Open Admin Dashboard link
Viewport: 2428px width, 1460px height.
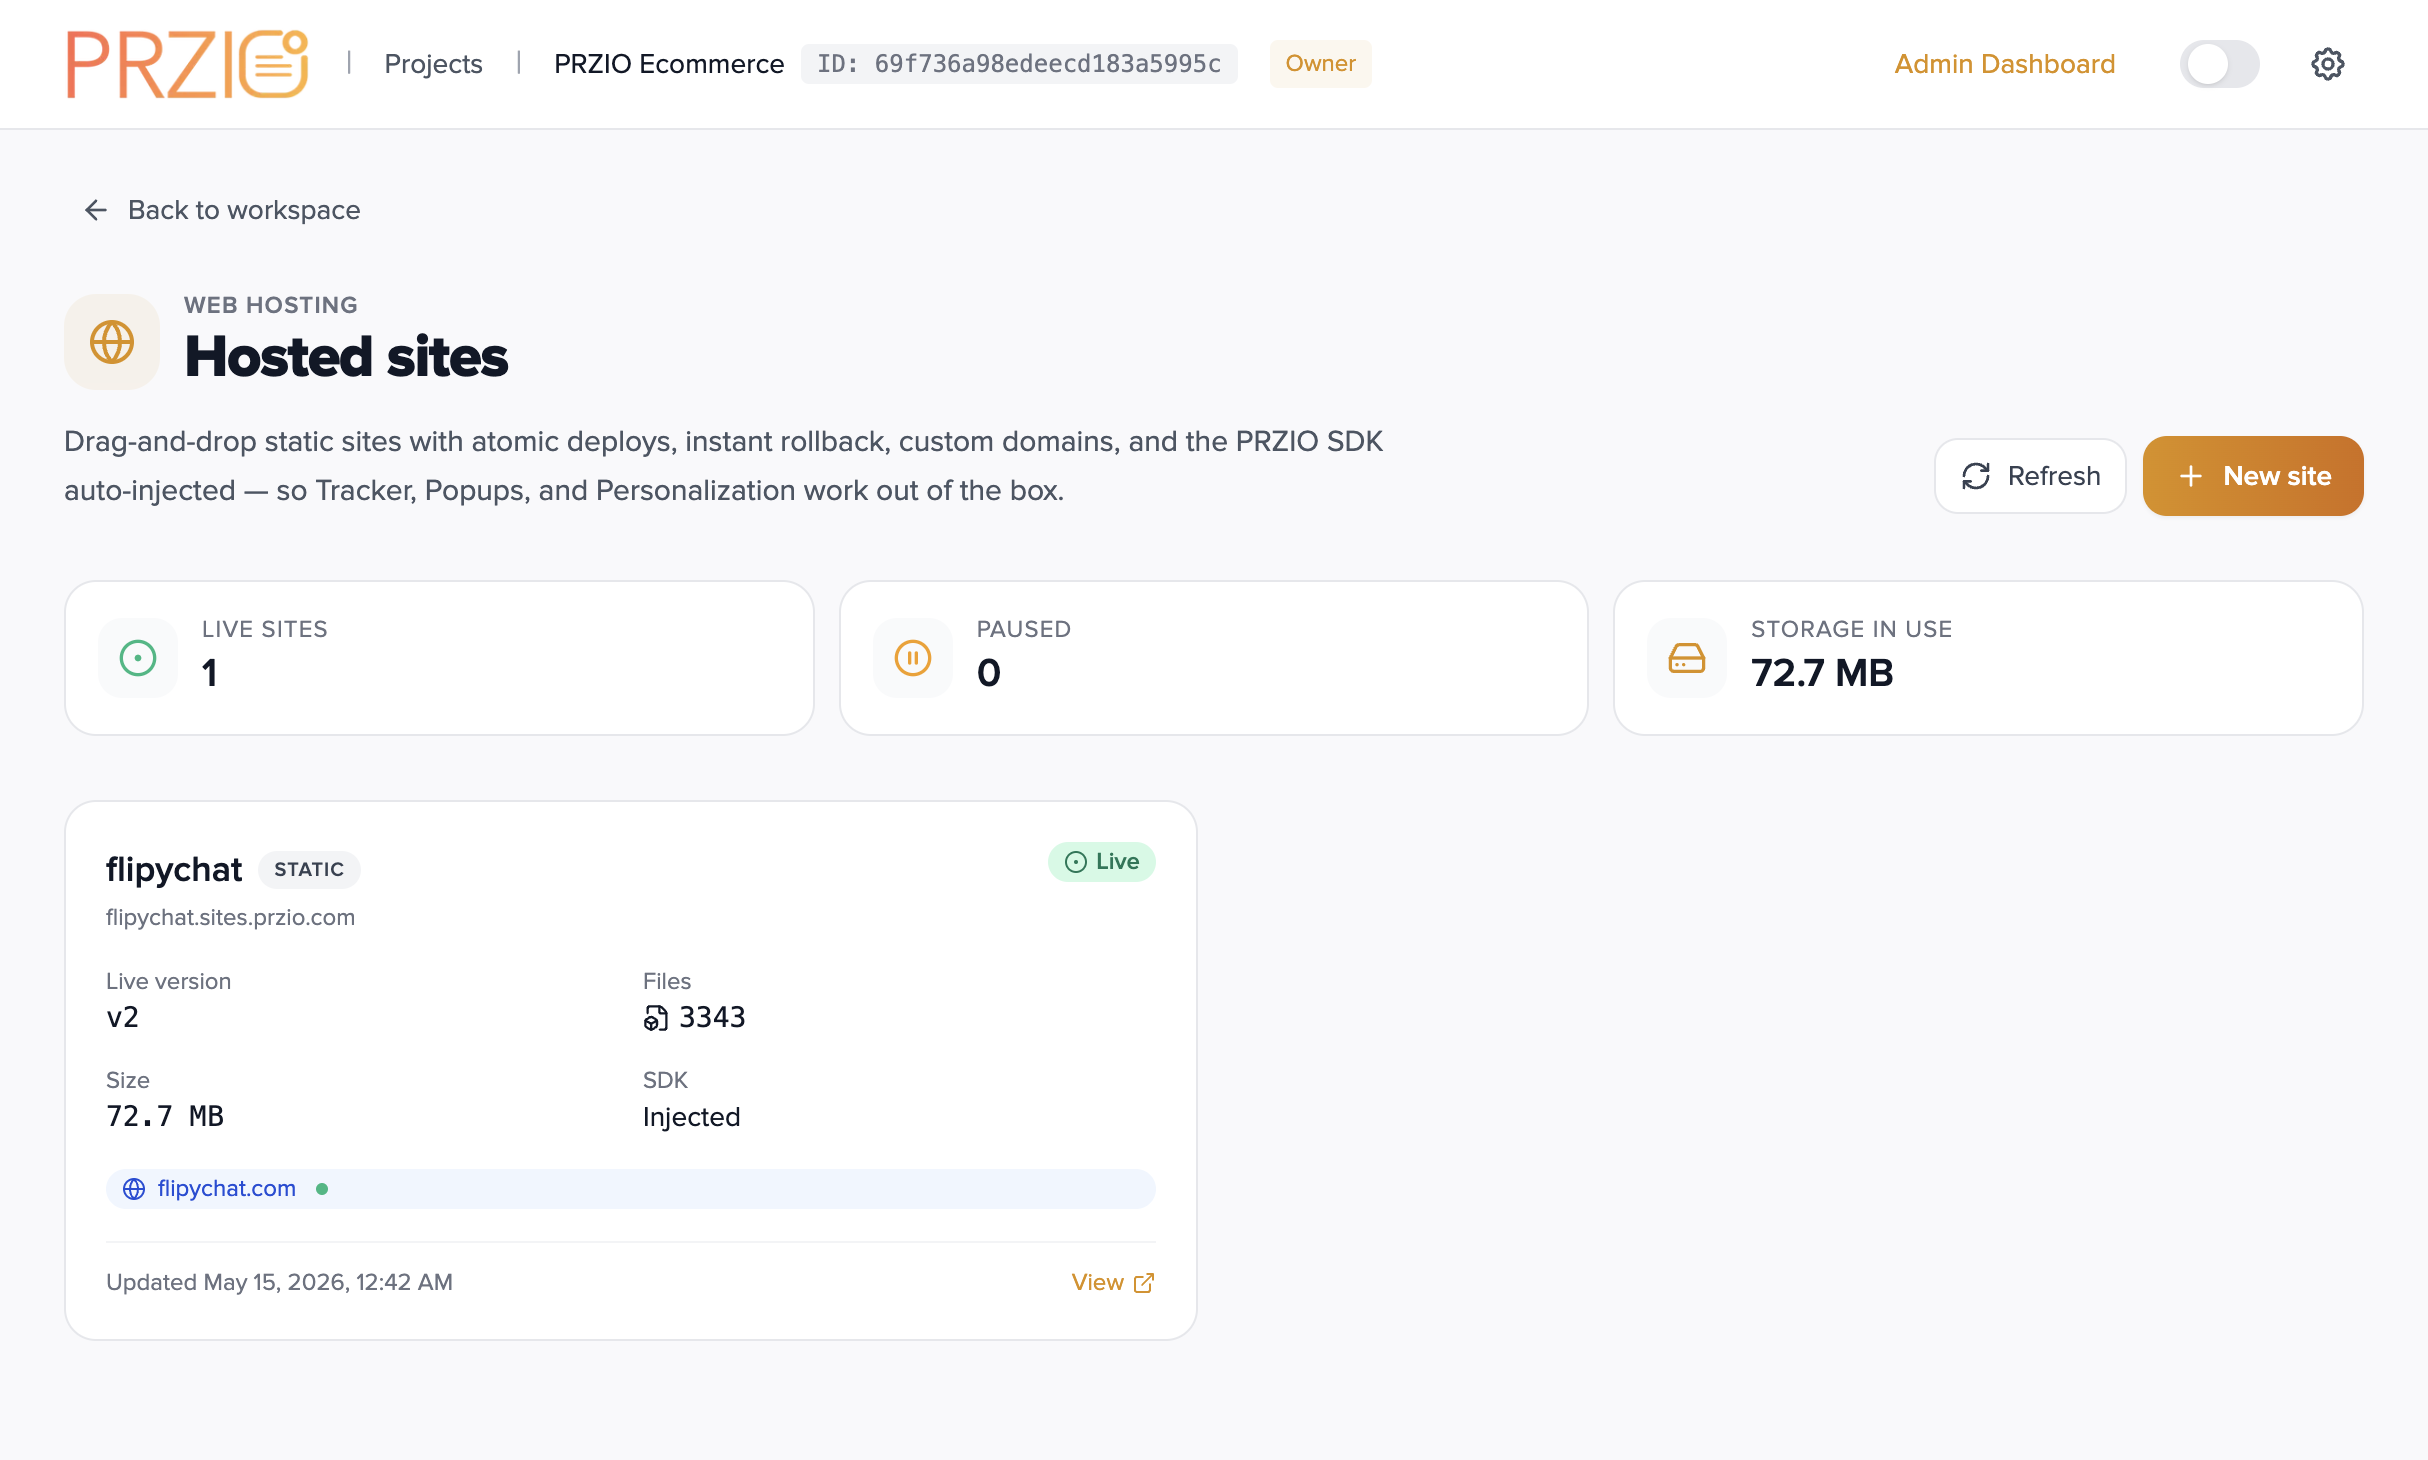(2004, 64)
